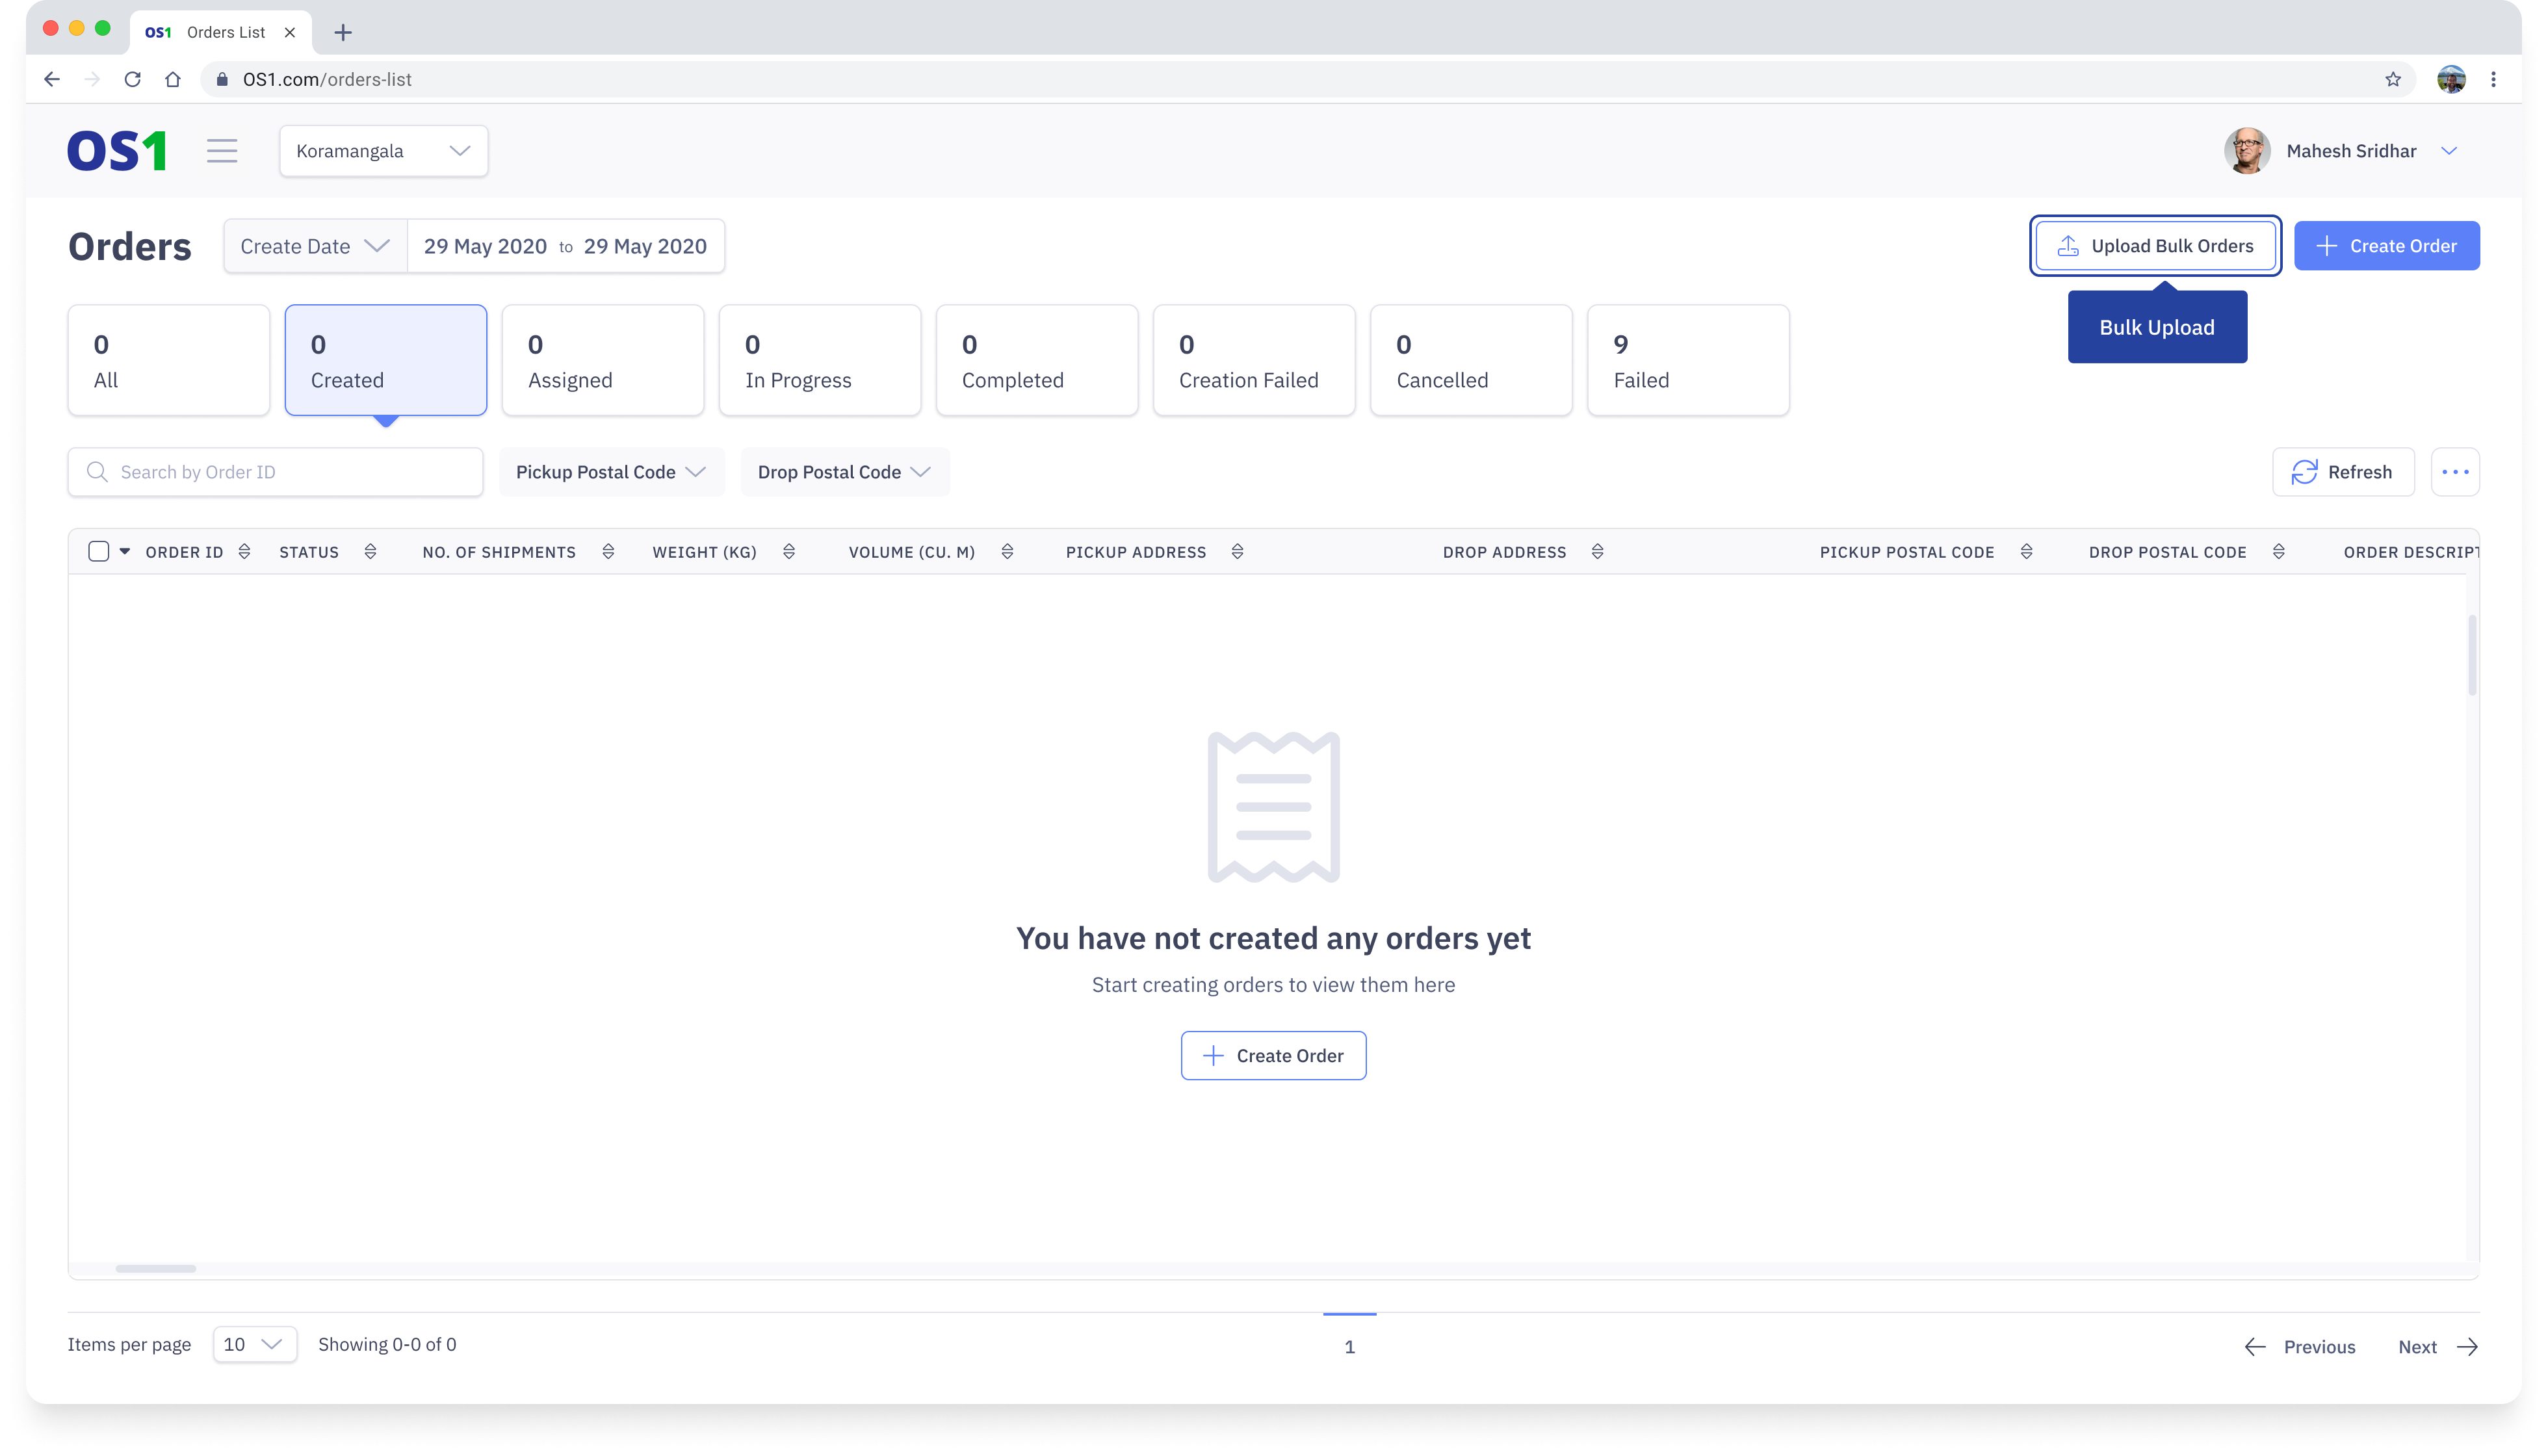The image size is (2548, 1456).
Task: Tick the select-all orders checkbox
Action: tap(98, 552)
